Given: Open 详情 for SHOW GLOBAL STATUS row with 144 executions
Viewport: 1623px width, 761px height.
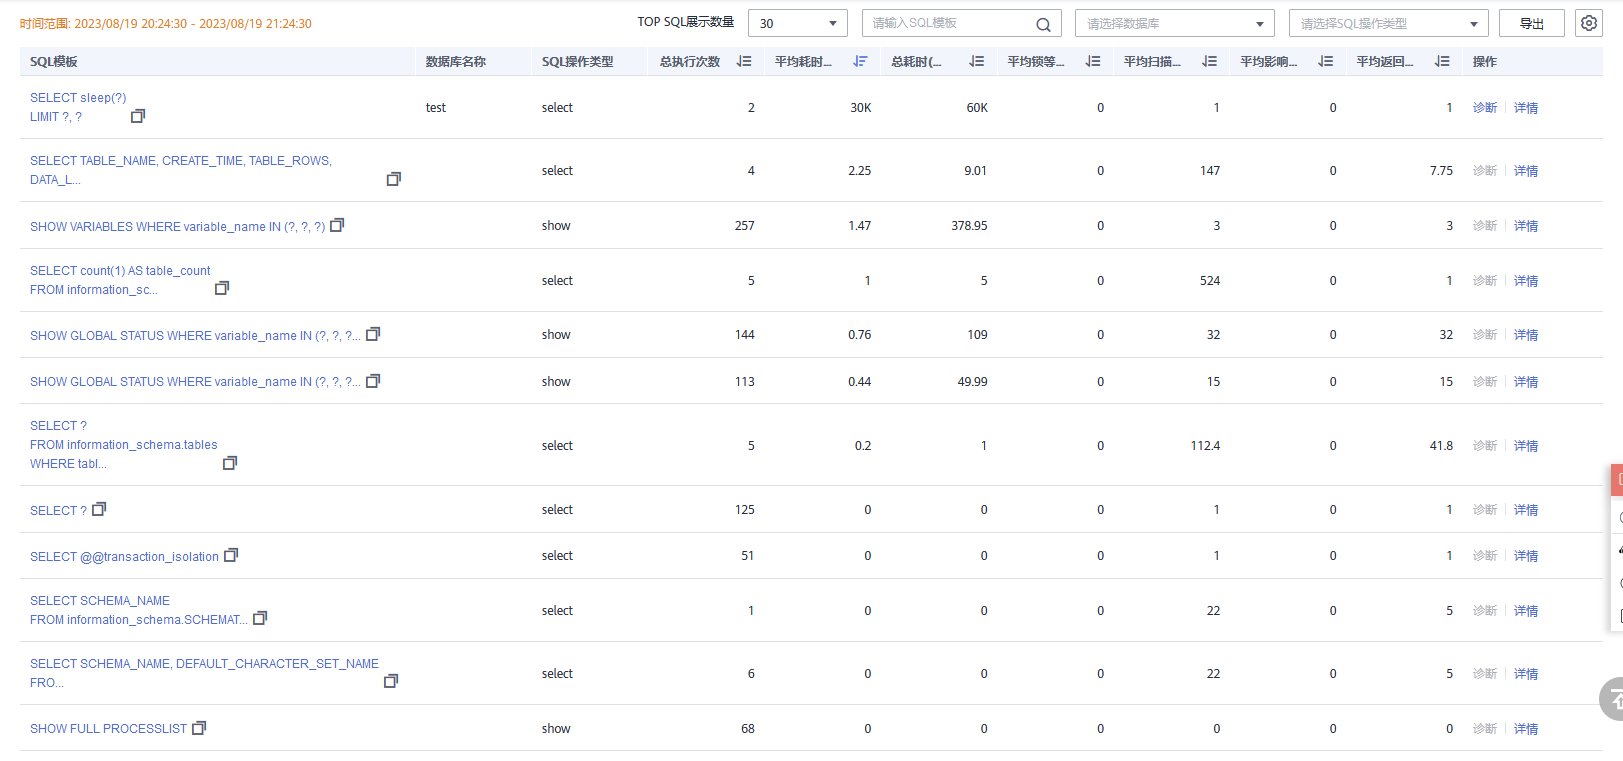Looking at the screenshot, I should [1526, 335].
